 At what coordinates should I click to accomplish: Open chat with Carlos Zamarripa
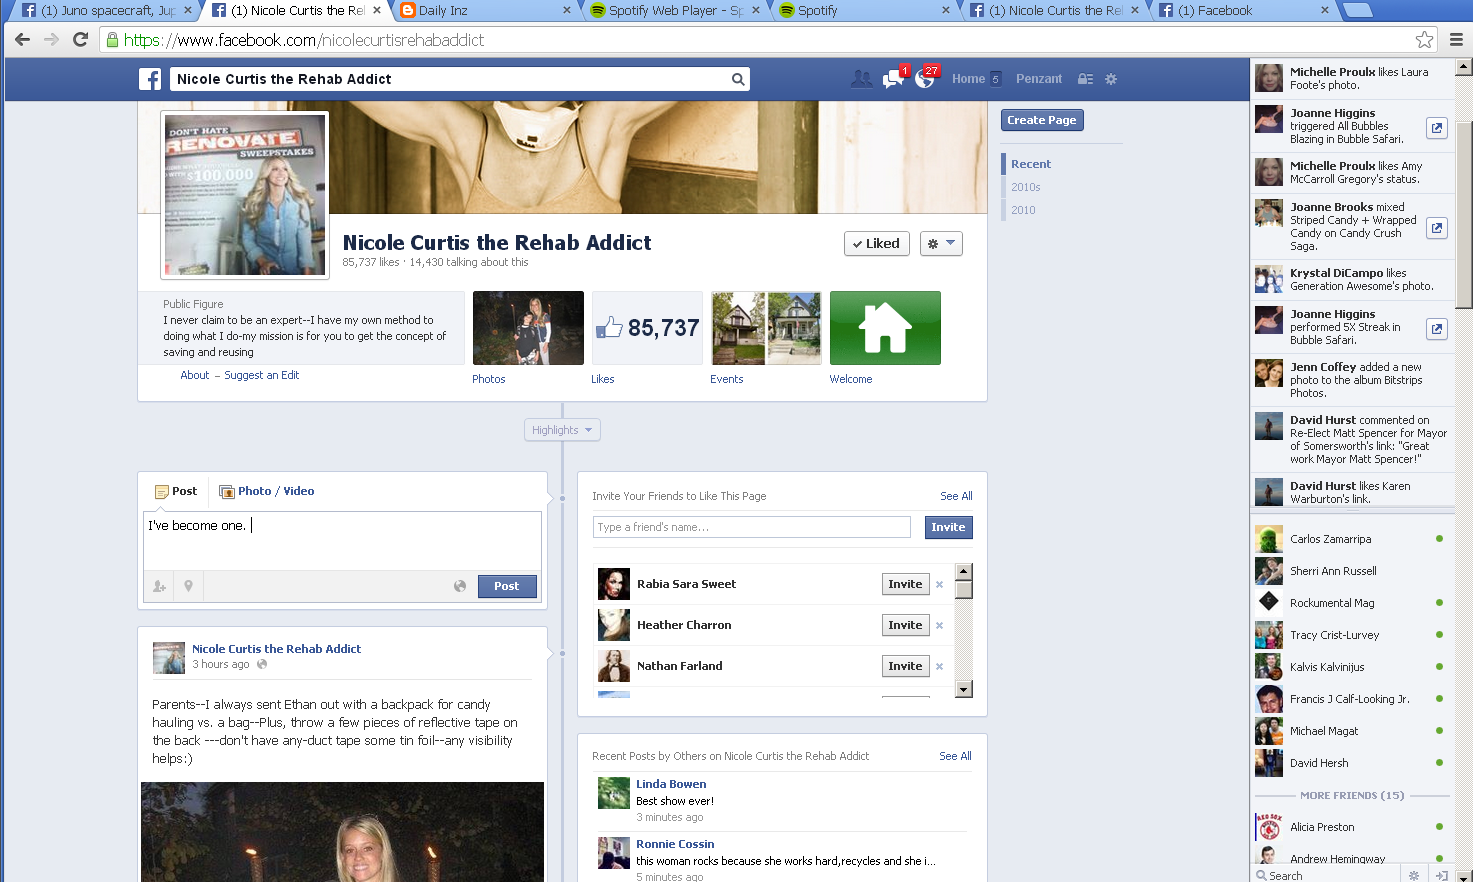pyautogui.click(x=1350, y=539)
